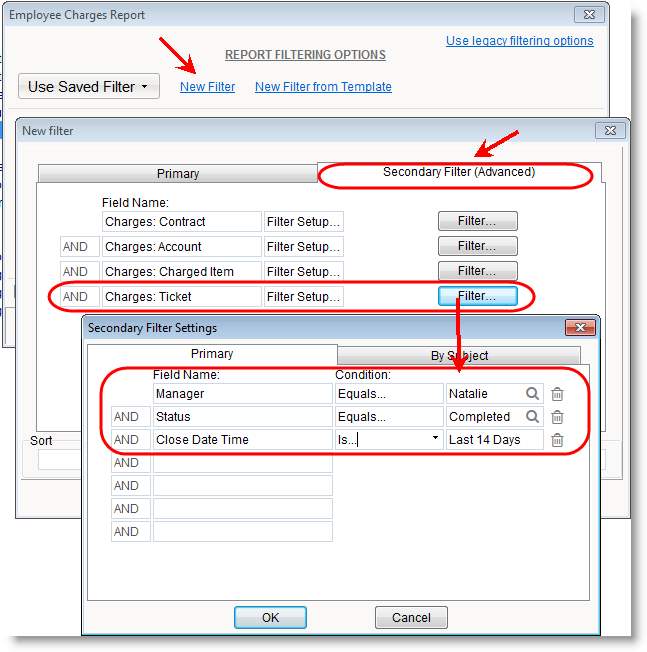Delete the Status filter row
Image resolution: width=647 pixels, height=652 pixels.
pos(558,417)
